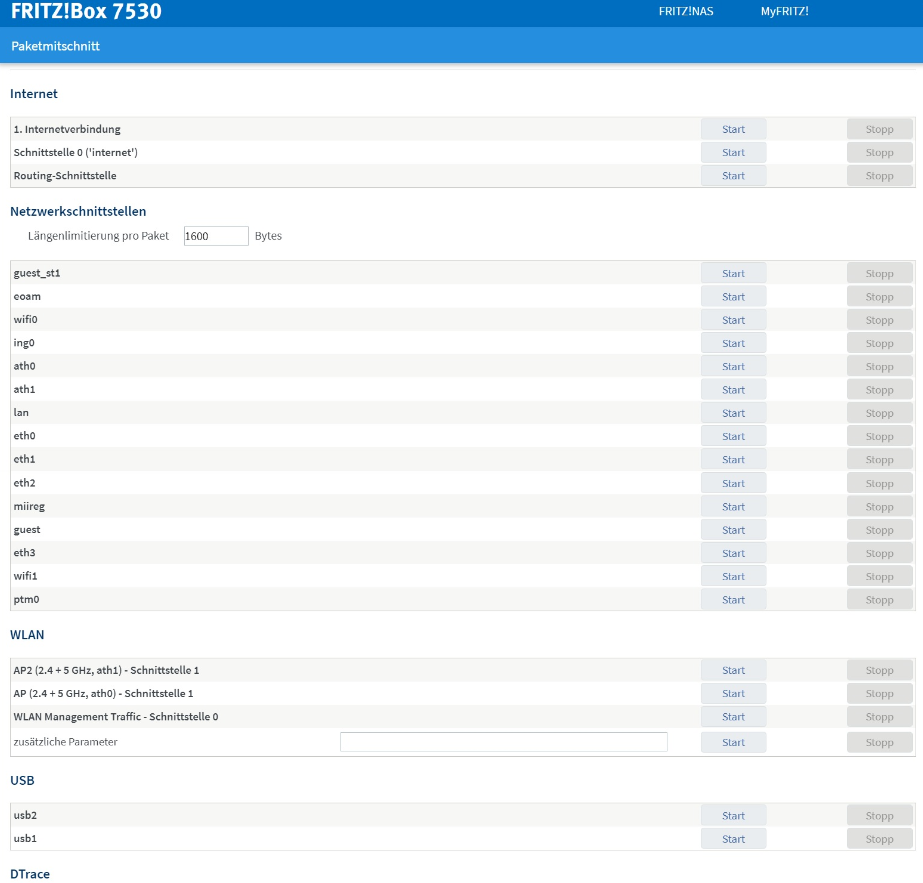The image size is (923, 883).
Task: Open the FRITZ!NAS link
Action: [686, 12]
